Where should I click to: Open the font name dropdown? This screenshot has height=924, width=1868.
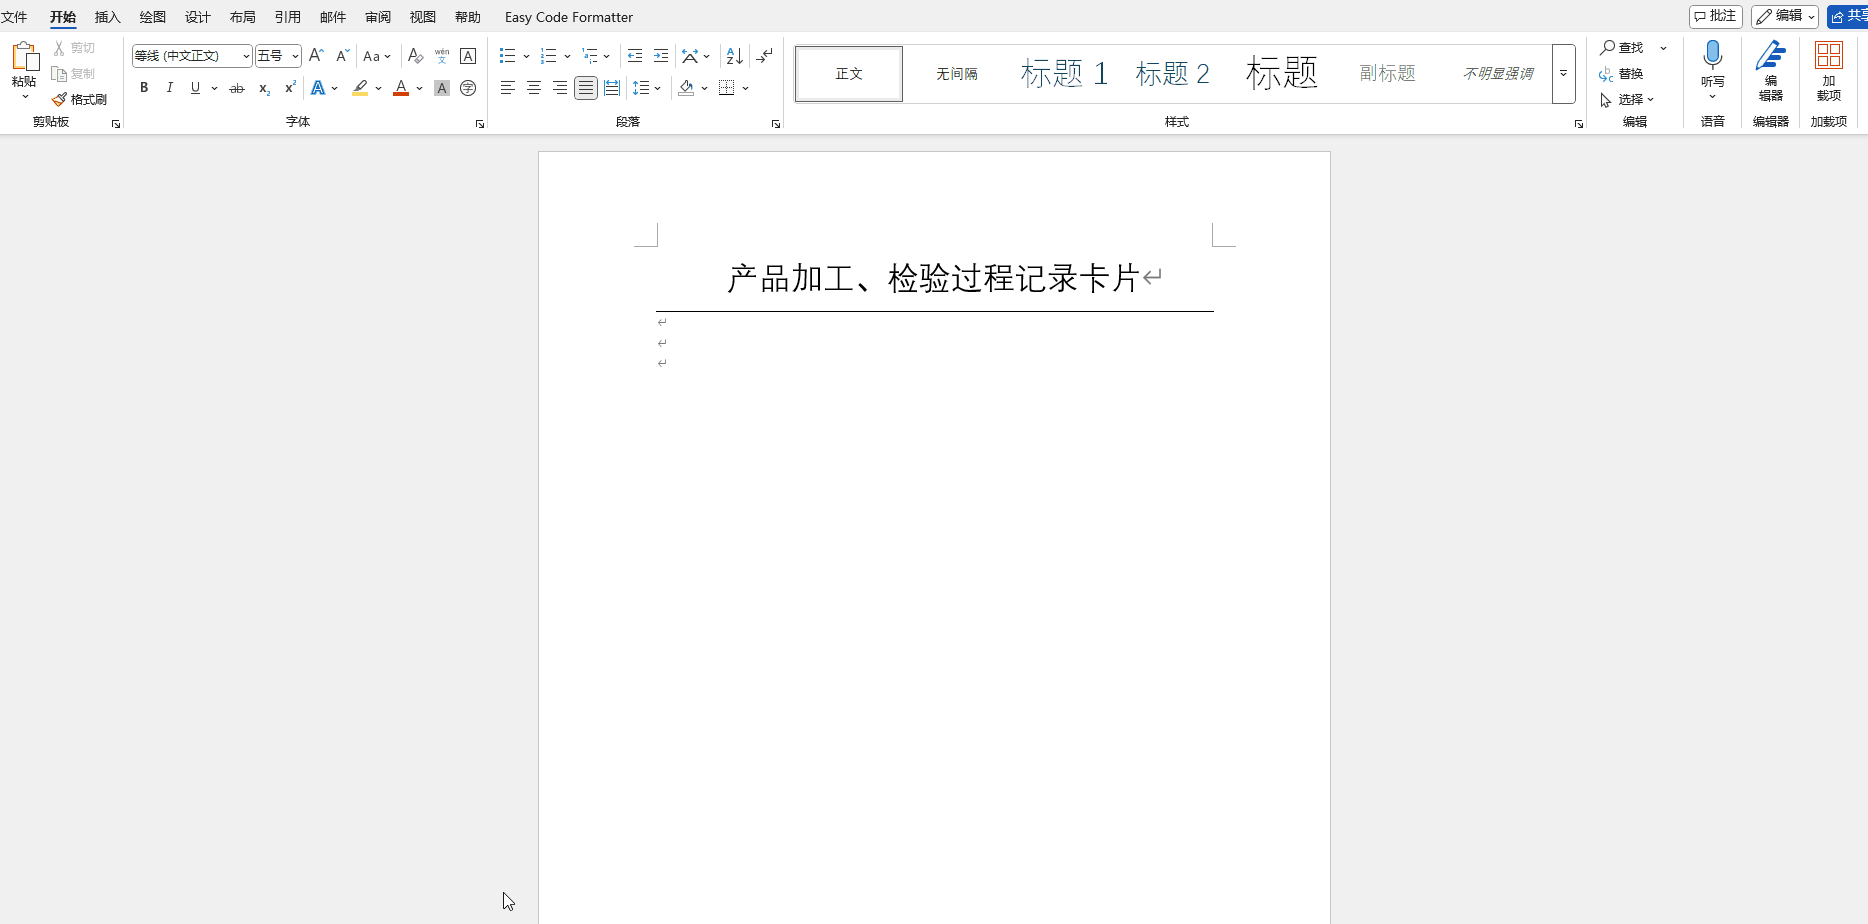click(246, 56)
